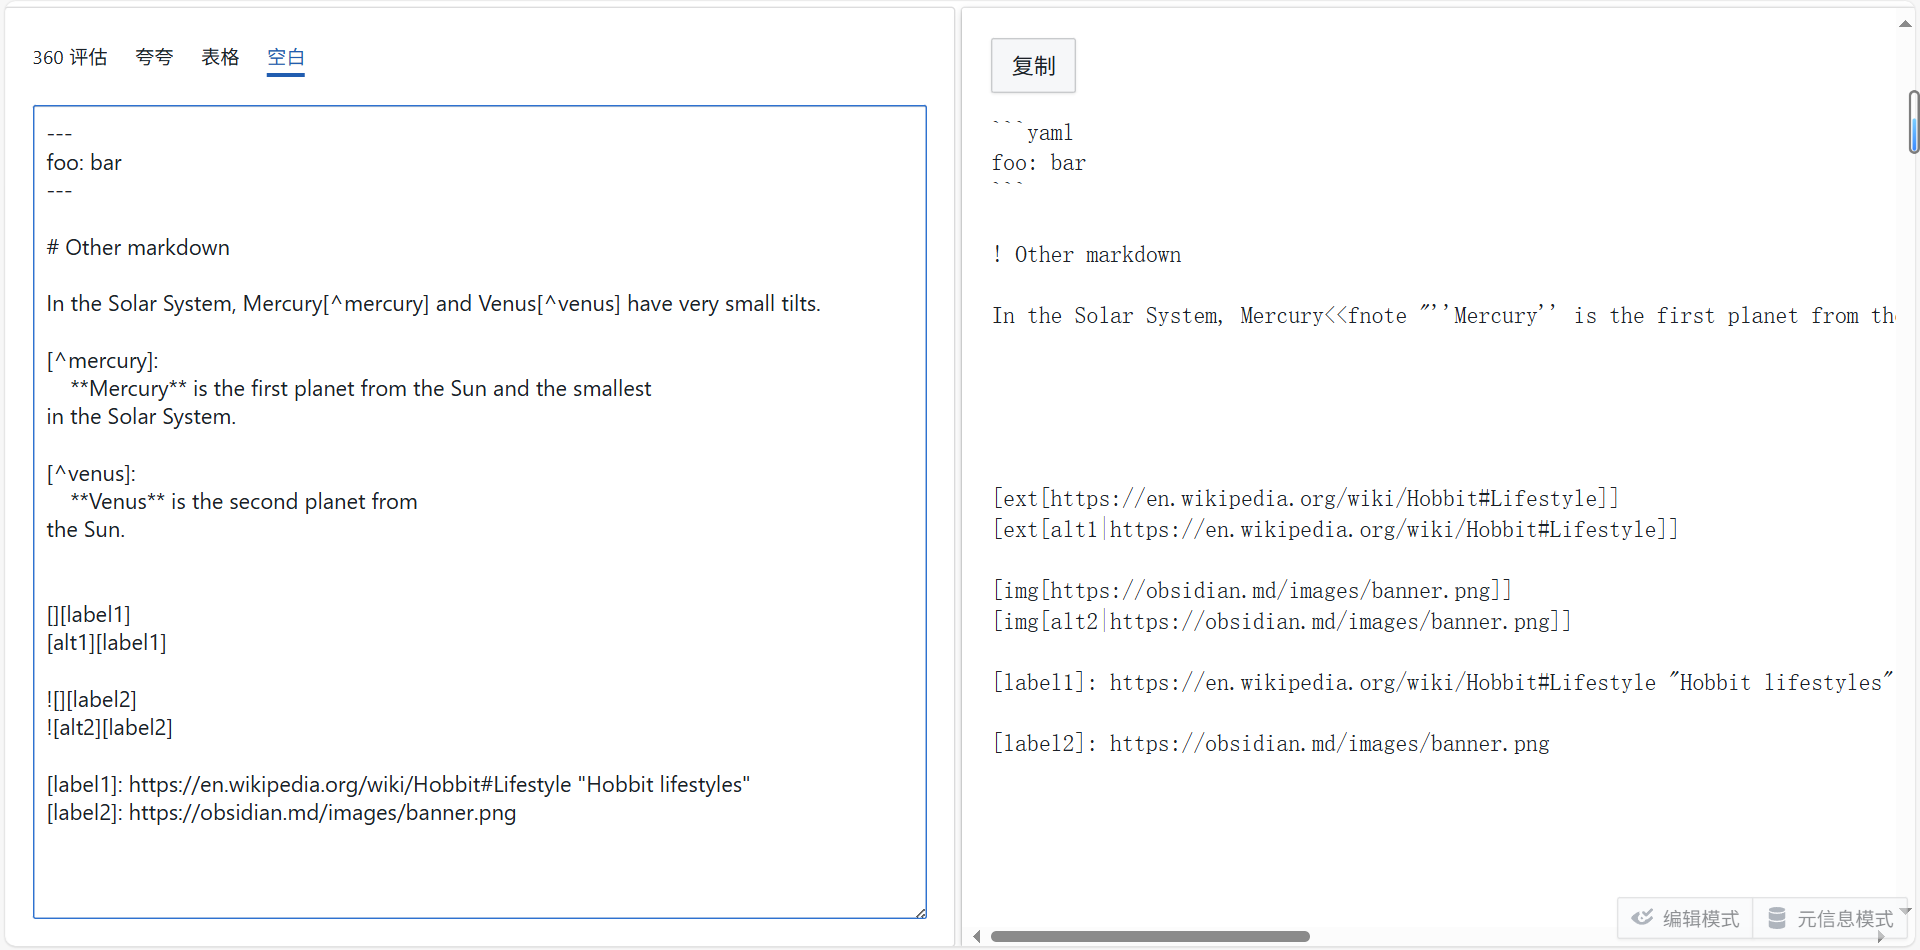Click the 'foo: bar' line in source editor
Viewport: 1920px width, 950px height.
point(84,162)
